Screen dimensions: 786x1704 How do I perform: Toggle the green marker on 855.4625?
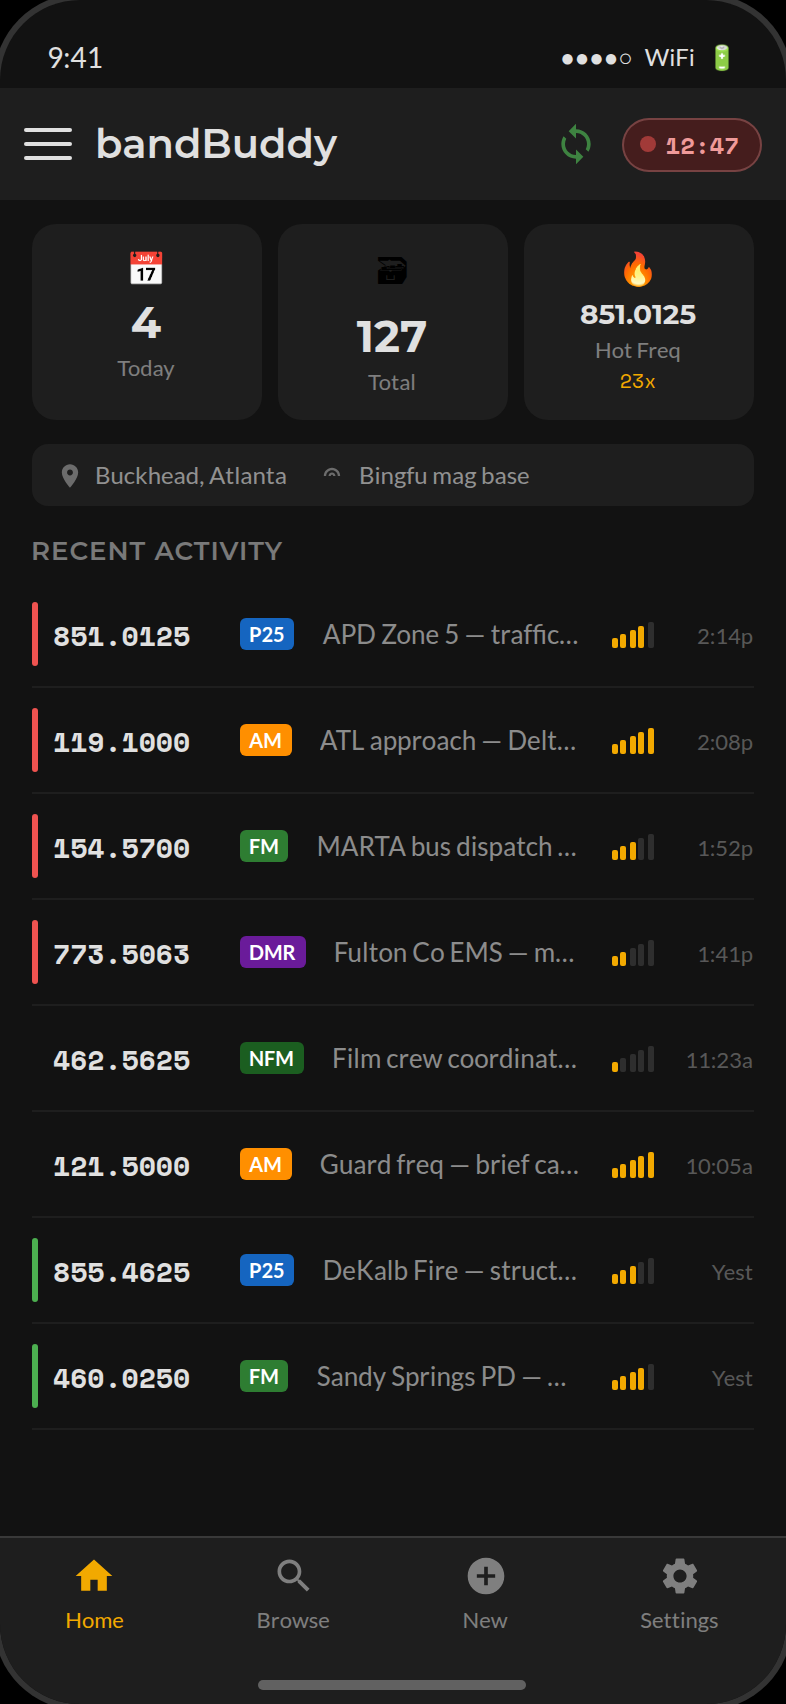35,1271
